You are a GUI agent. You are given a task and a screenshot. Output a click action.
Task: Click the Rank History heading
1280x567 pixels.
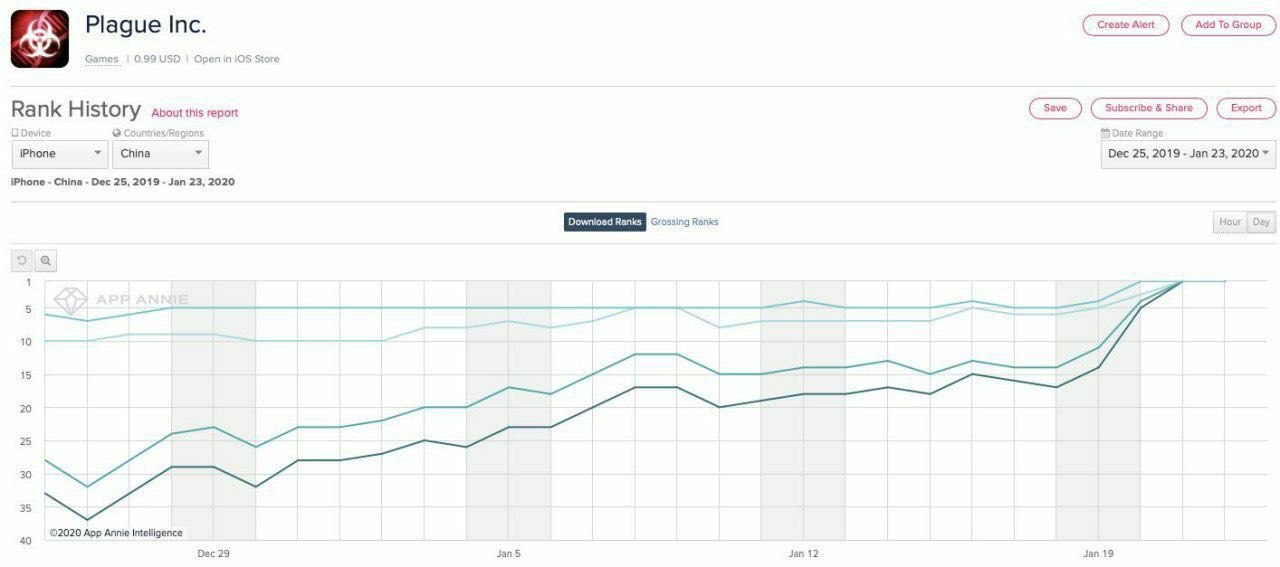click(x=76, y=110)
